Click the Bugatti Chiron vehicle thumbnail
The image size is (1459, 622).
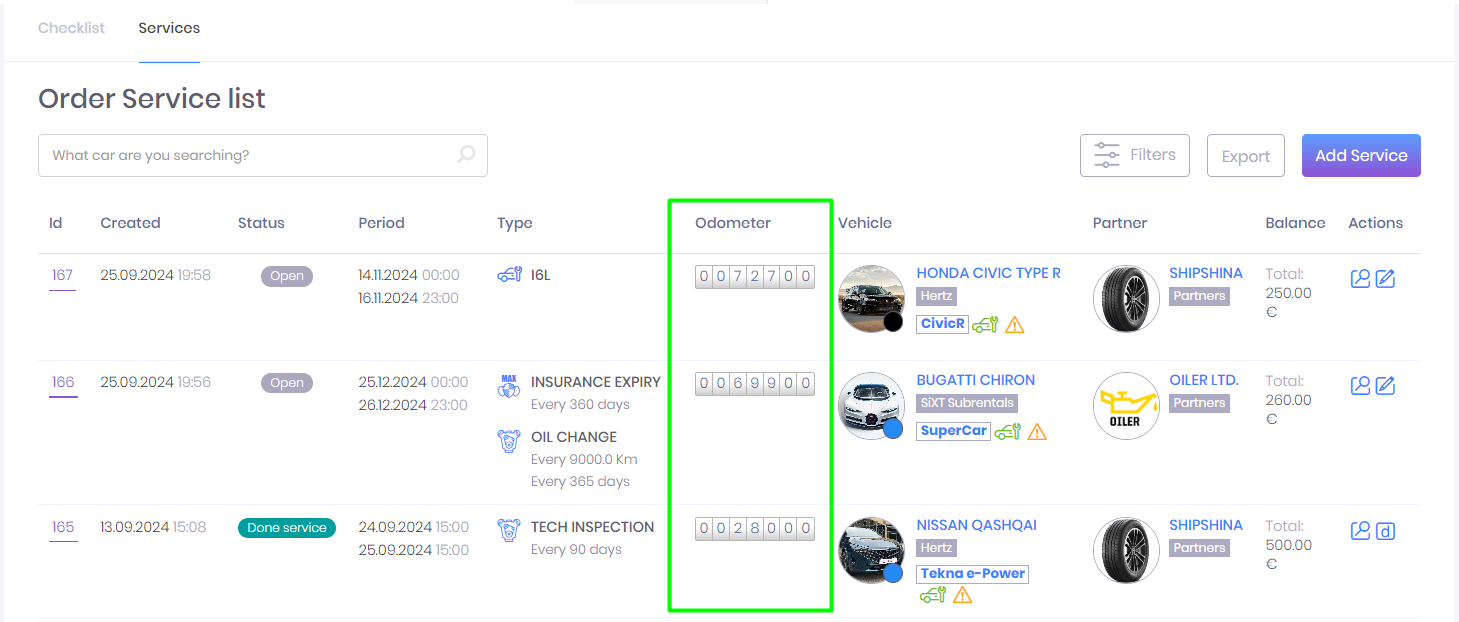[871, 405]
